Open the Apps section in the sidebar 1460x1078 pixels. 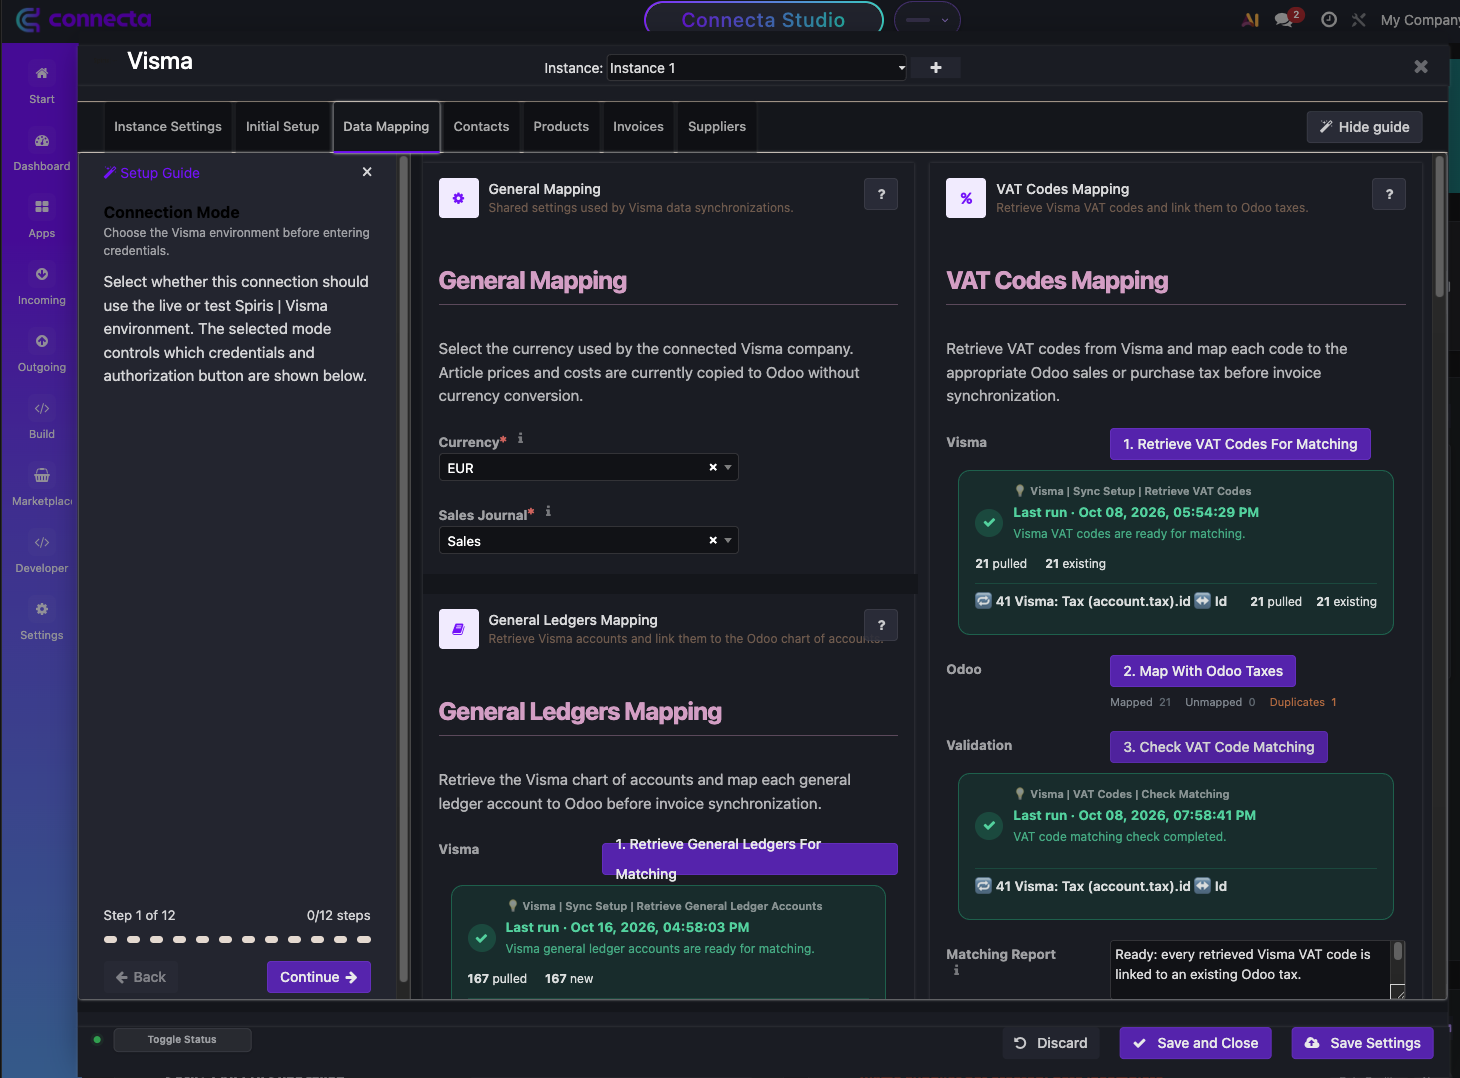[x=41, y=219]
